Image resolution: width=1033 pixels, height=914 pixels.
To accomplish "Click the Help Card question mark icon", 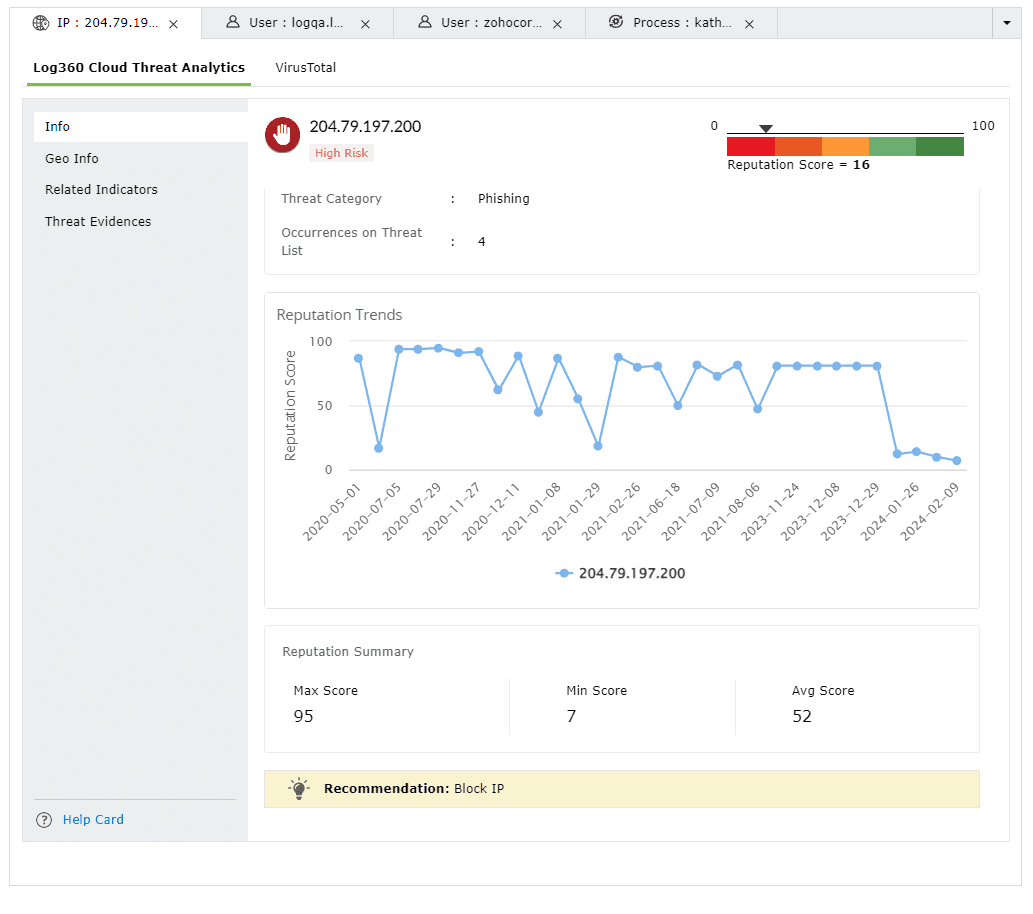I will point(44,820).
